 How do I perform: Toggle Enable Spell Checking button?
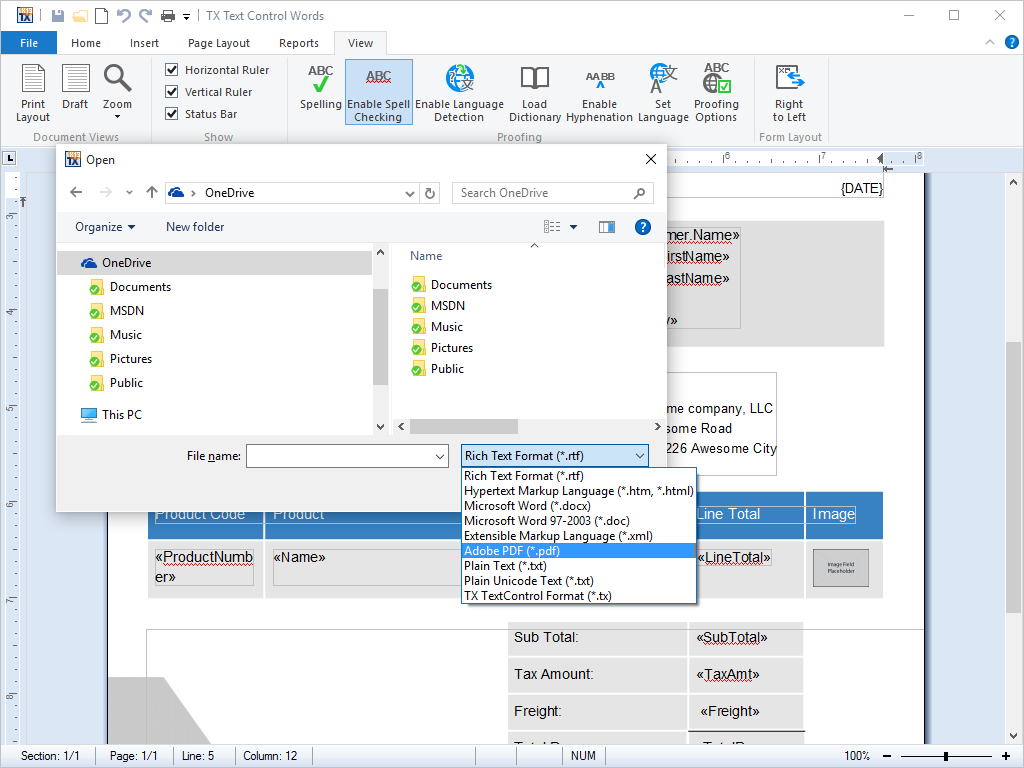coord(378,92)
